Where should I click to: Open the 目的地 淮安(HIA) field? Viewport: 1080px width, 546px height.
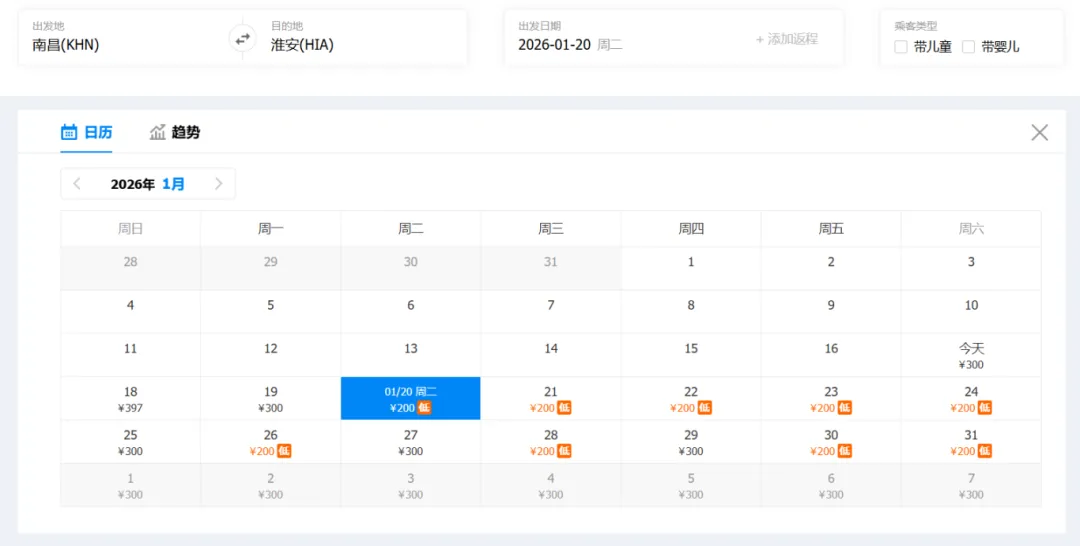click(362, 39)
